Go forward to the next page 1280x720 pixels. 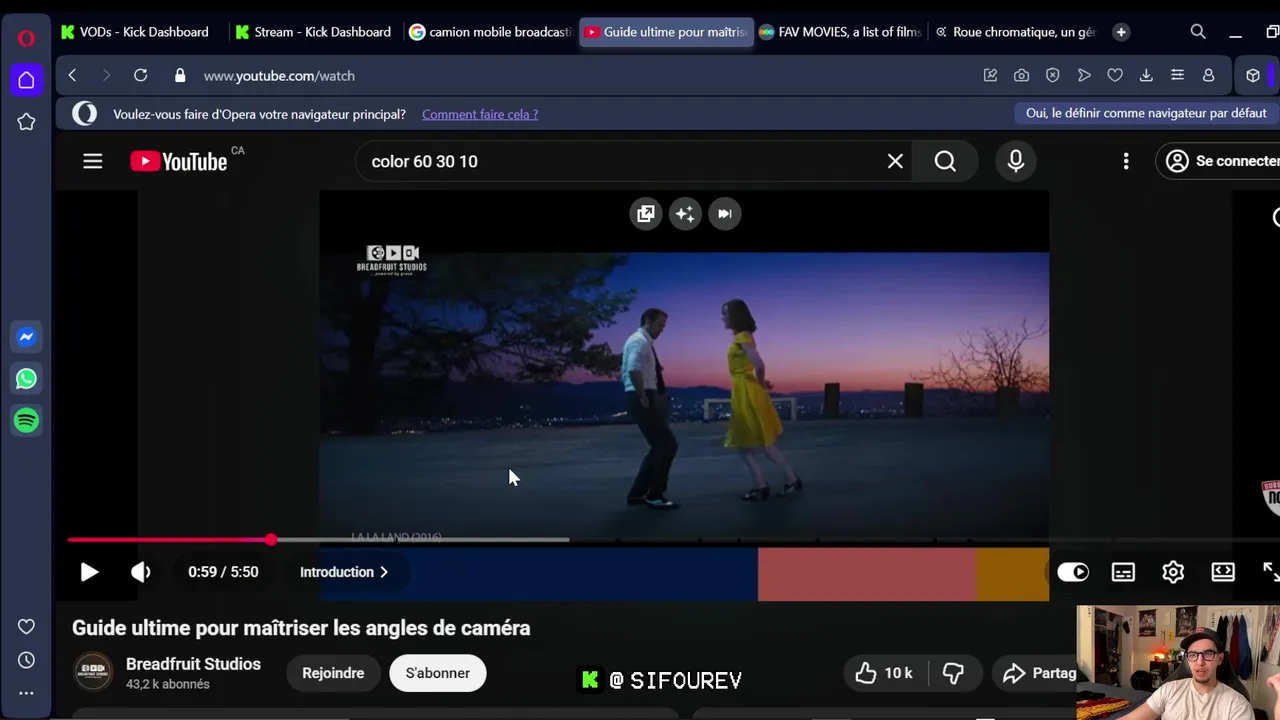[x=106, y=76]
